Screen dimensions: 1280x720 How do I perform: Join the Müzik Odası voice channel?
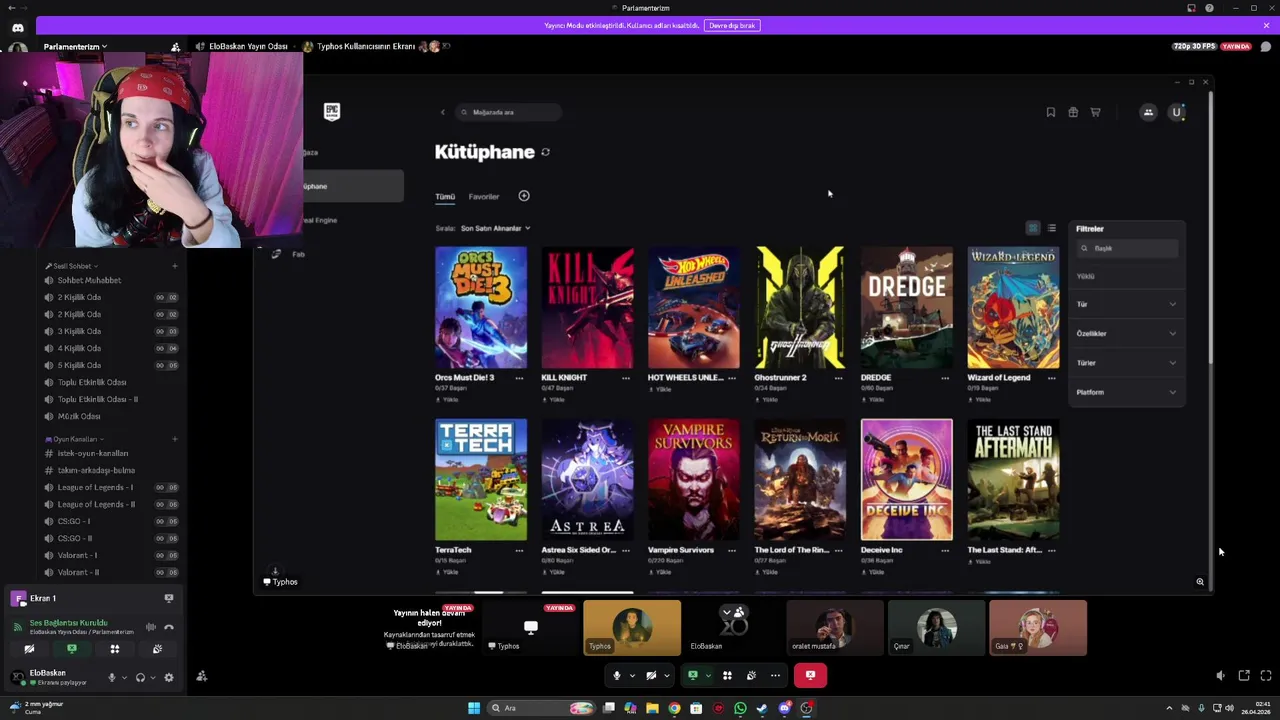[79, 417]
